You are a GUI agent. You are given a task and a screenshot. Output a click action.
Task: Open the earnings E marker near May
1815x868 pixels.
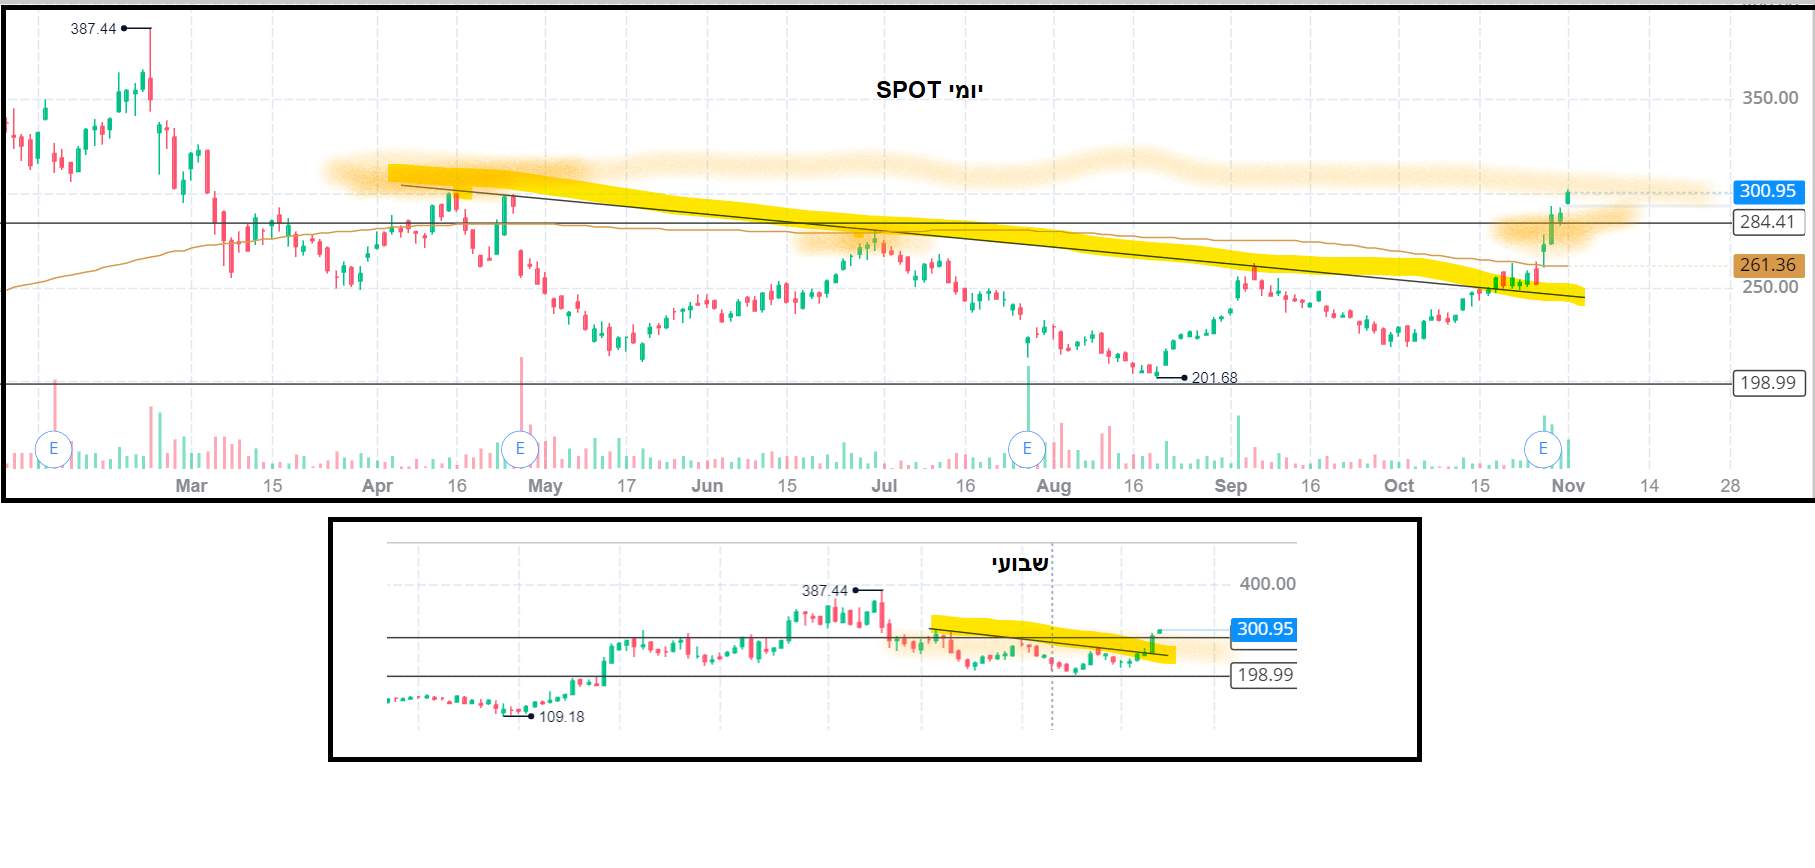(520, 449)
